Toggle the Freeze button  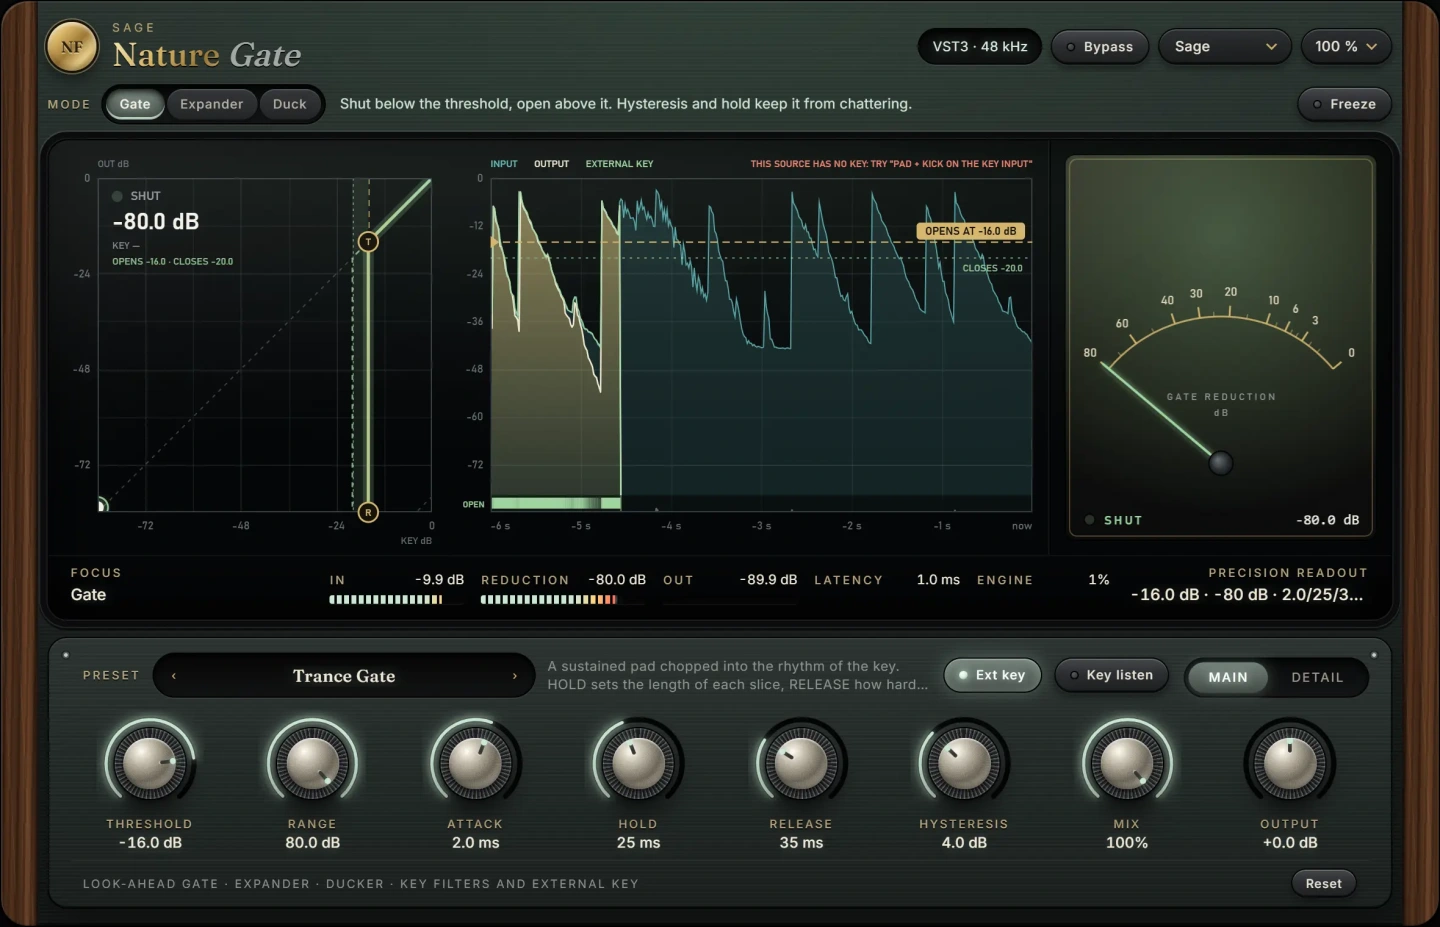1344,104
